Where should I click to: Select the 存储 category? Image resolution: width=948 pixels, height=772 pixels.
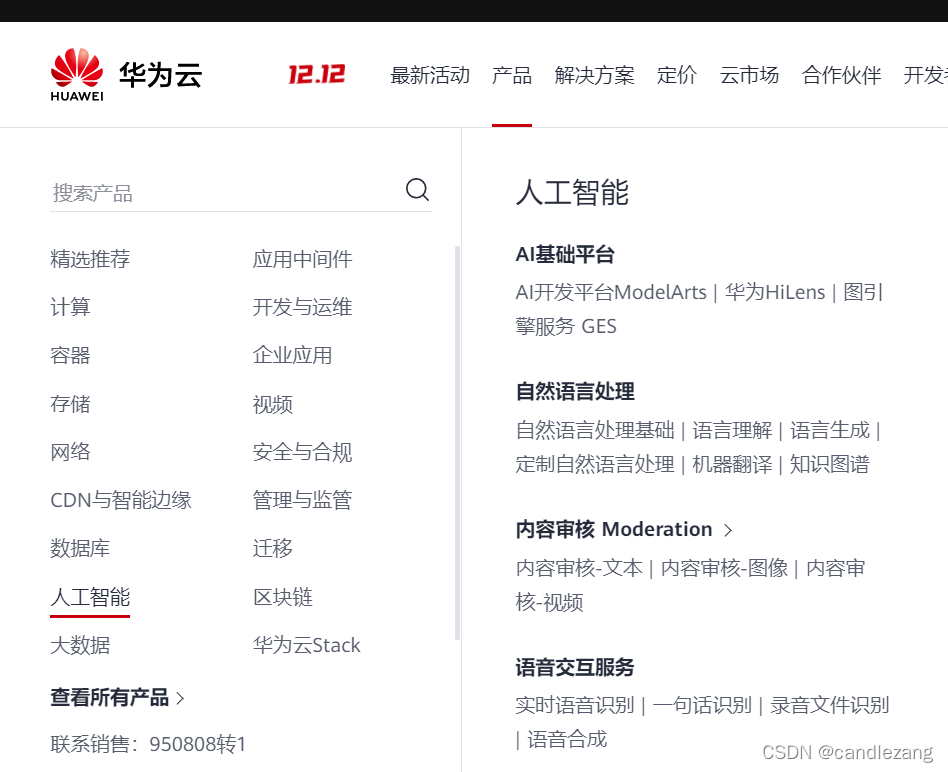tap(70, 403)
